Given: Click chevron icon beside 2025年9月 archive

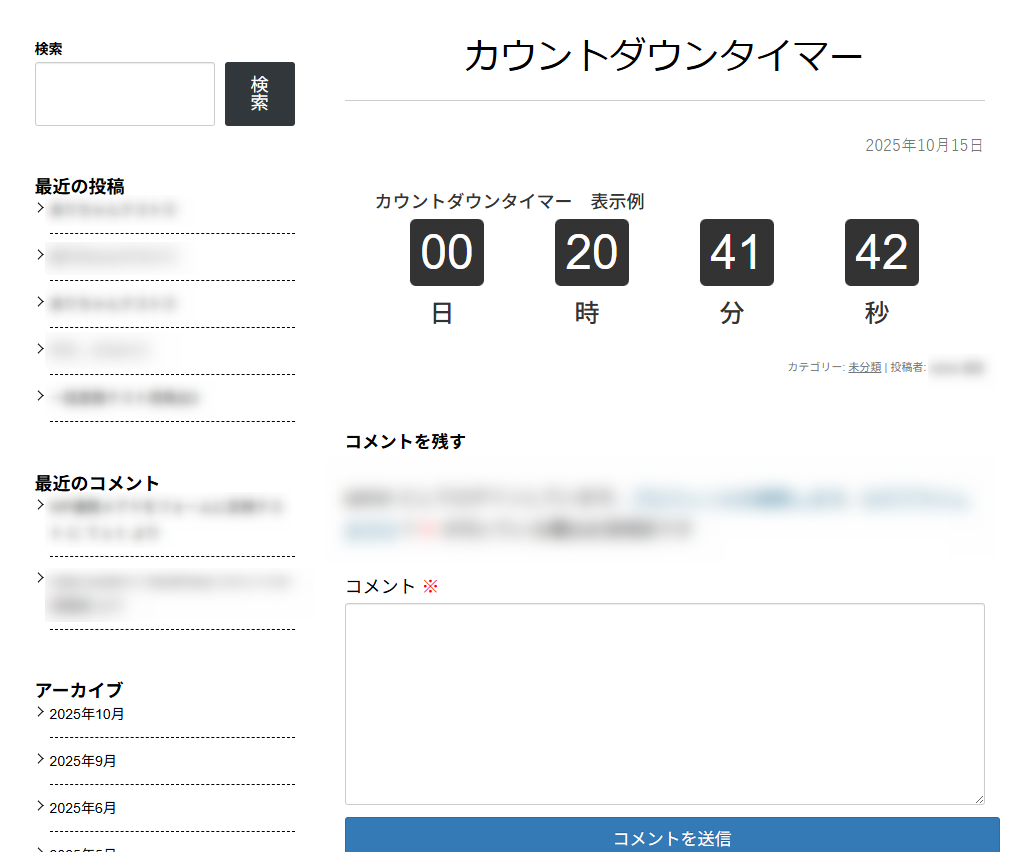Looking at the screenshot, I should point(40,759).
